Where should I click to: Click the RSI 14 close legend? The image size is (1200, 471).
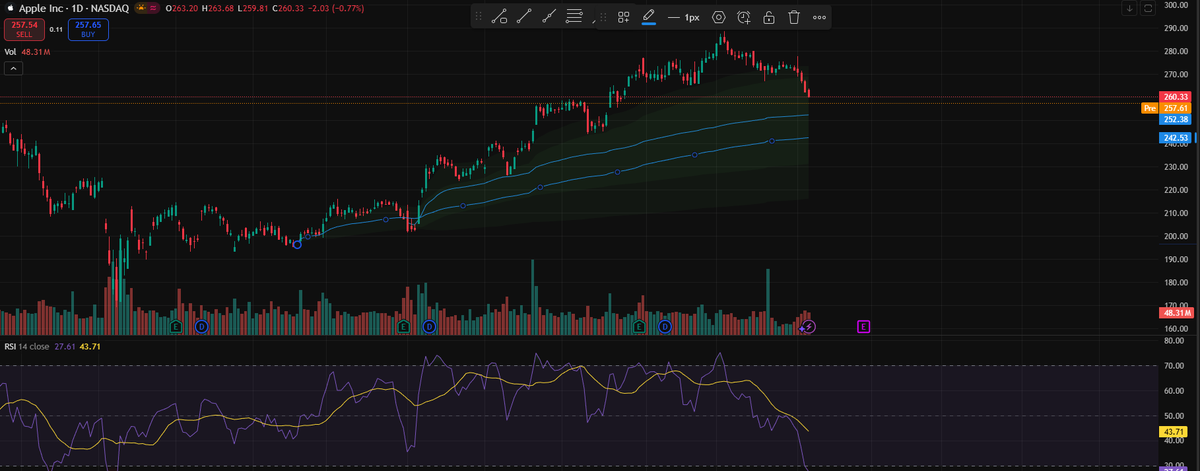click(27, 346)
